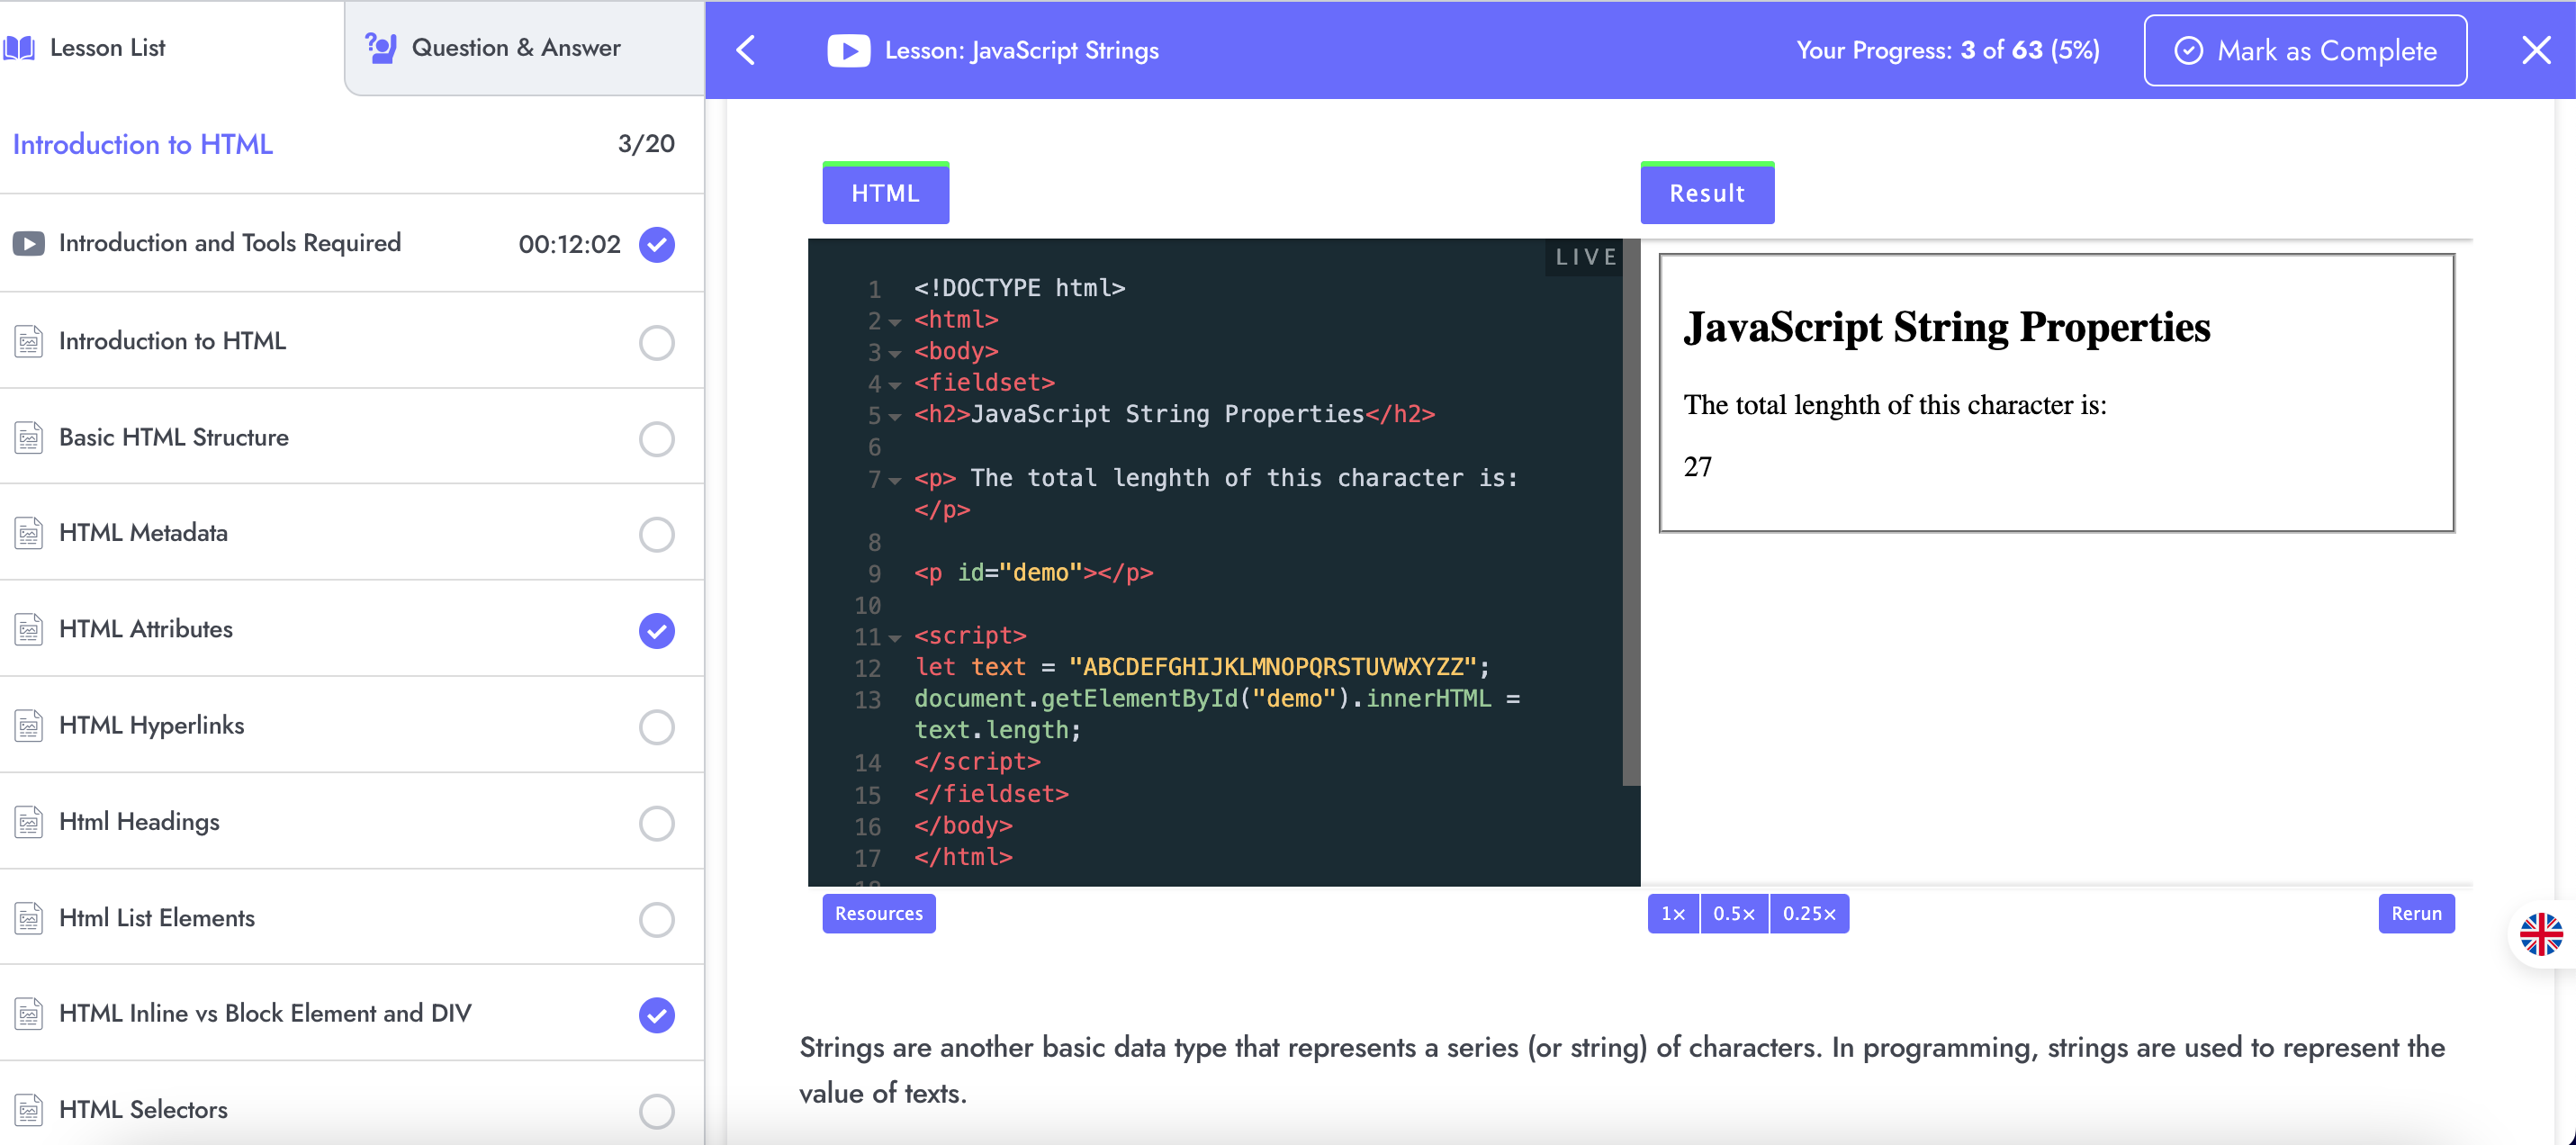Click document icon beside HTML Metadata lesson
This screenshot has height=1145, width=2576.
pyautogui.click(x=28, y=533)
